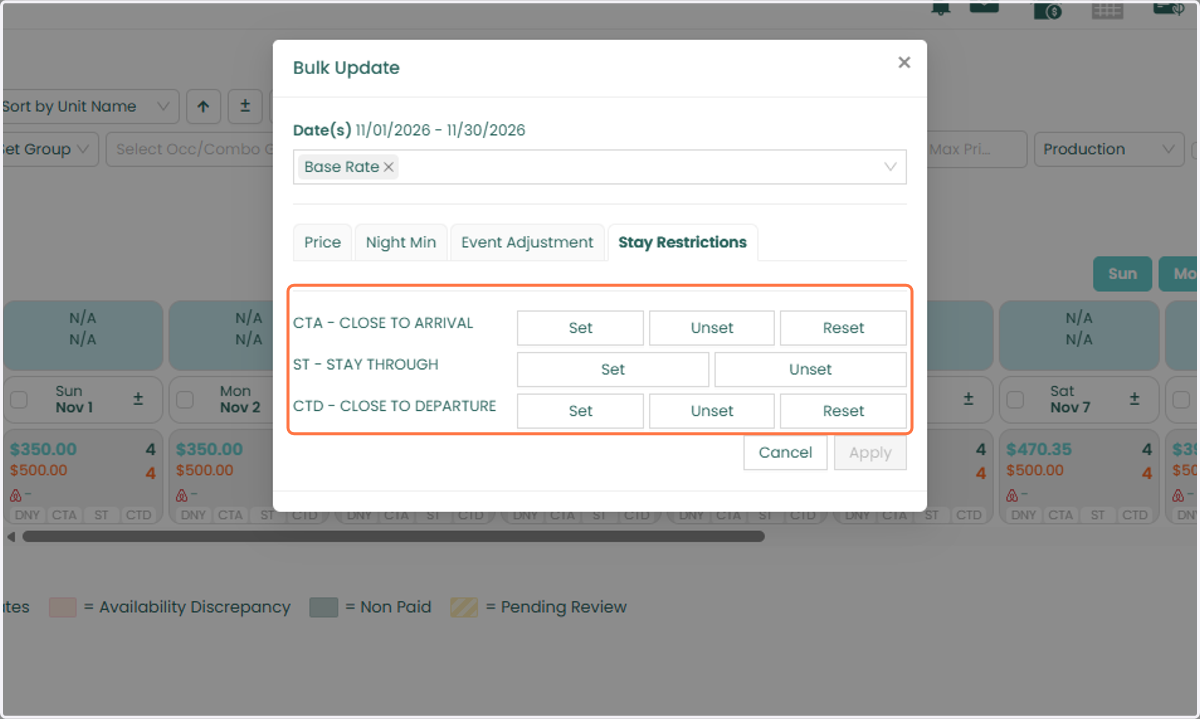Click the Non Paid legend swatch
This screenshot has width=1200, height=719.
point(323,607)
